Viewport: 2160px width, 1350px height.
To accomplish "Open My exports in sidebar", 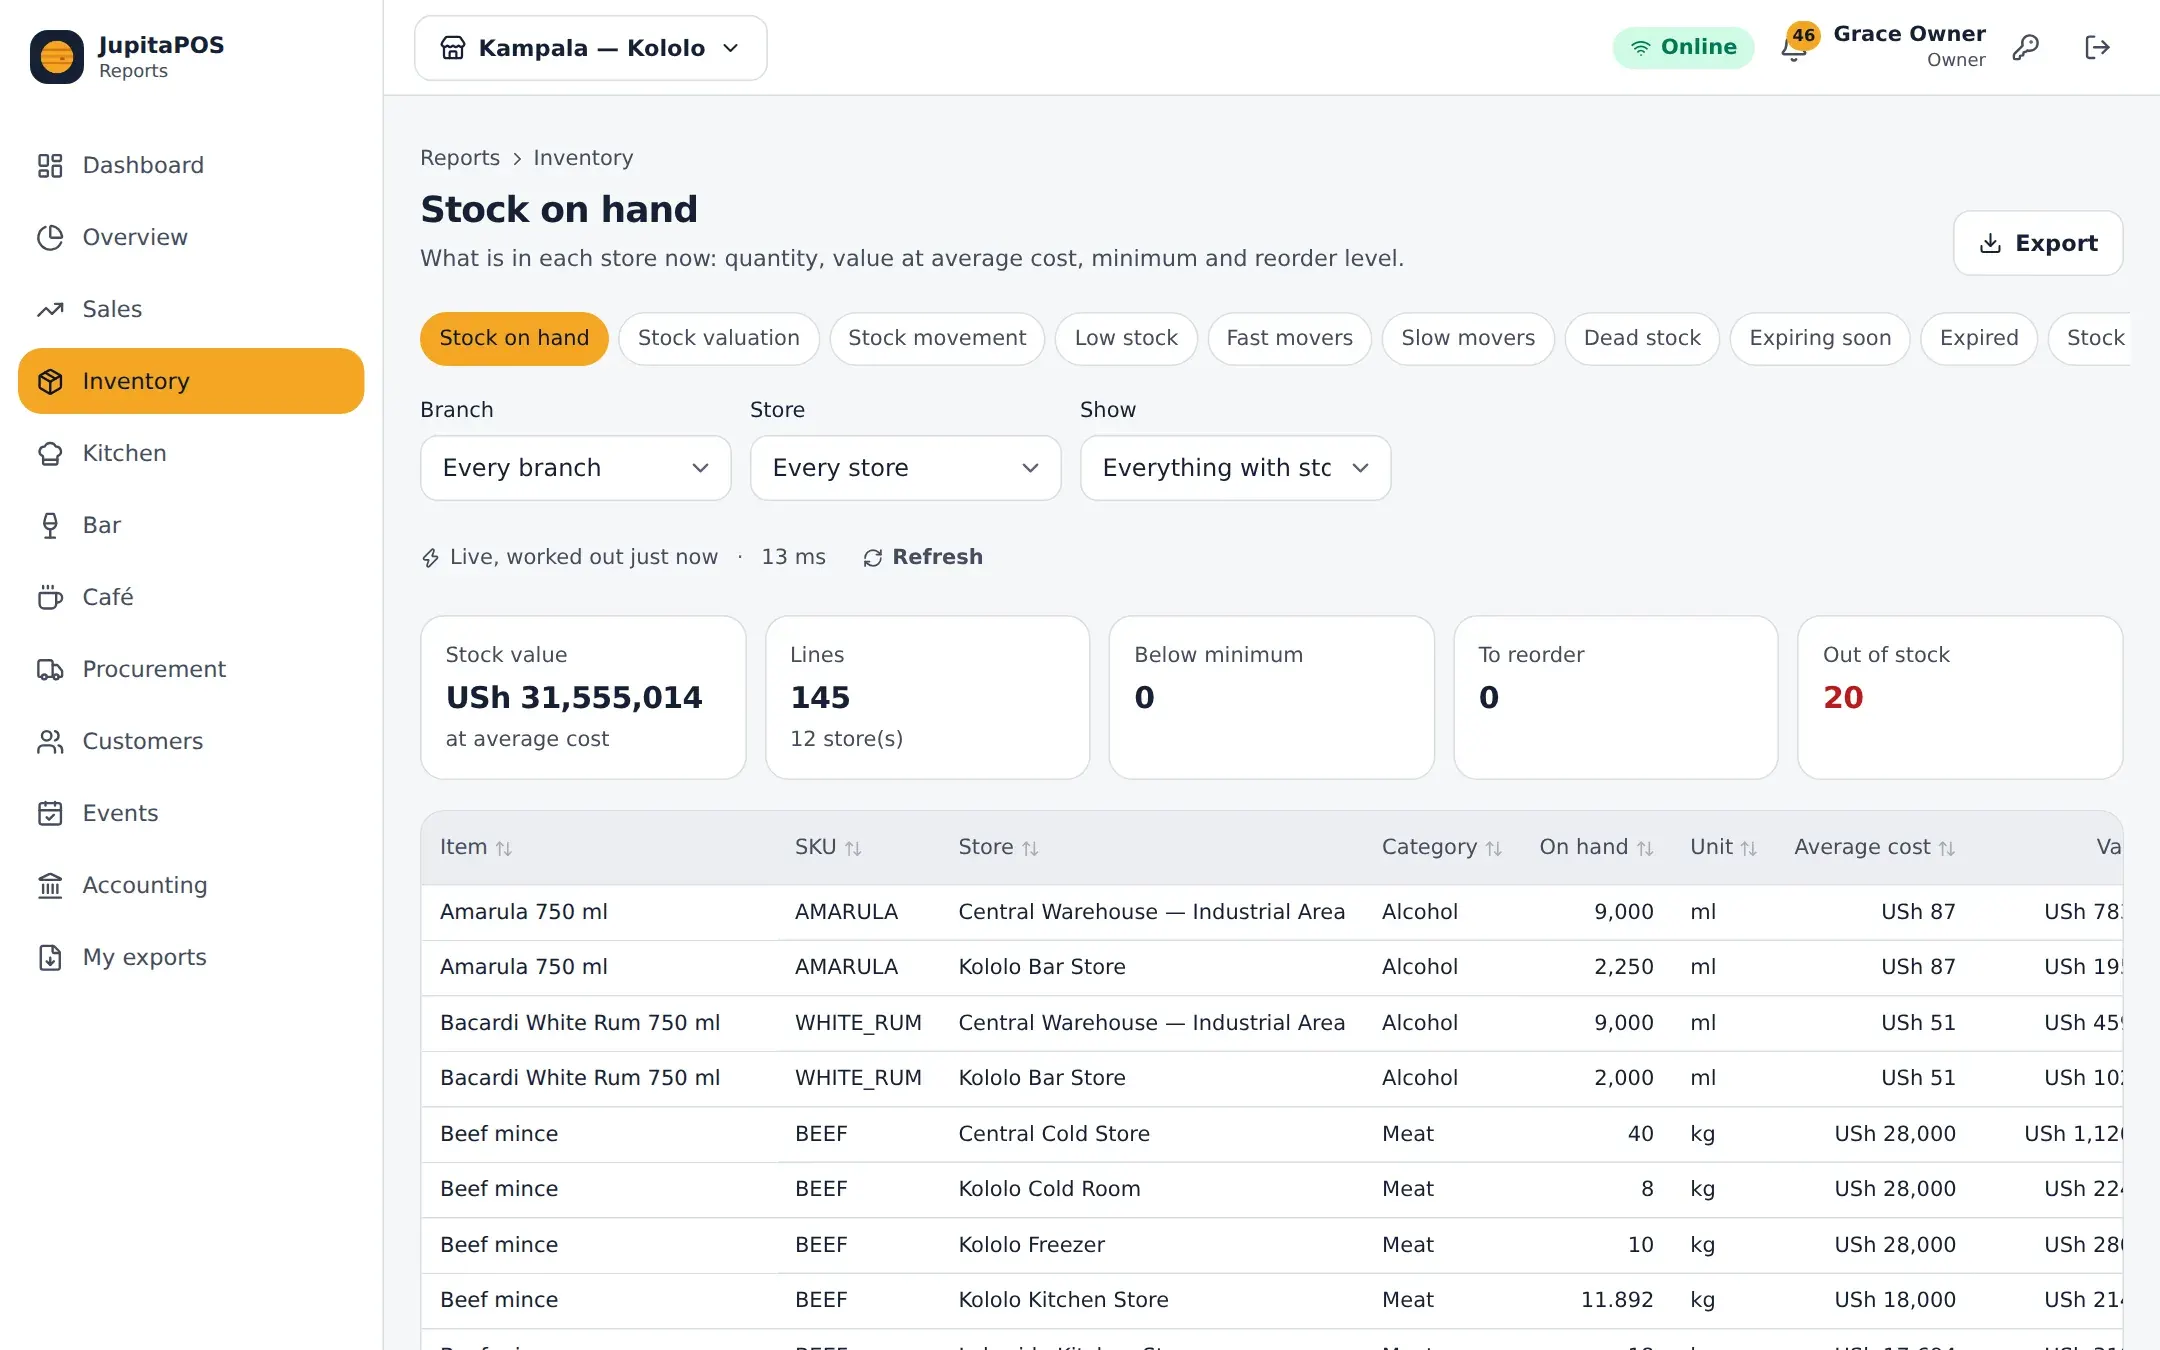I will [x=191, y=957].
